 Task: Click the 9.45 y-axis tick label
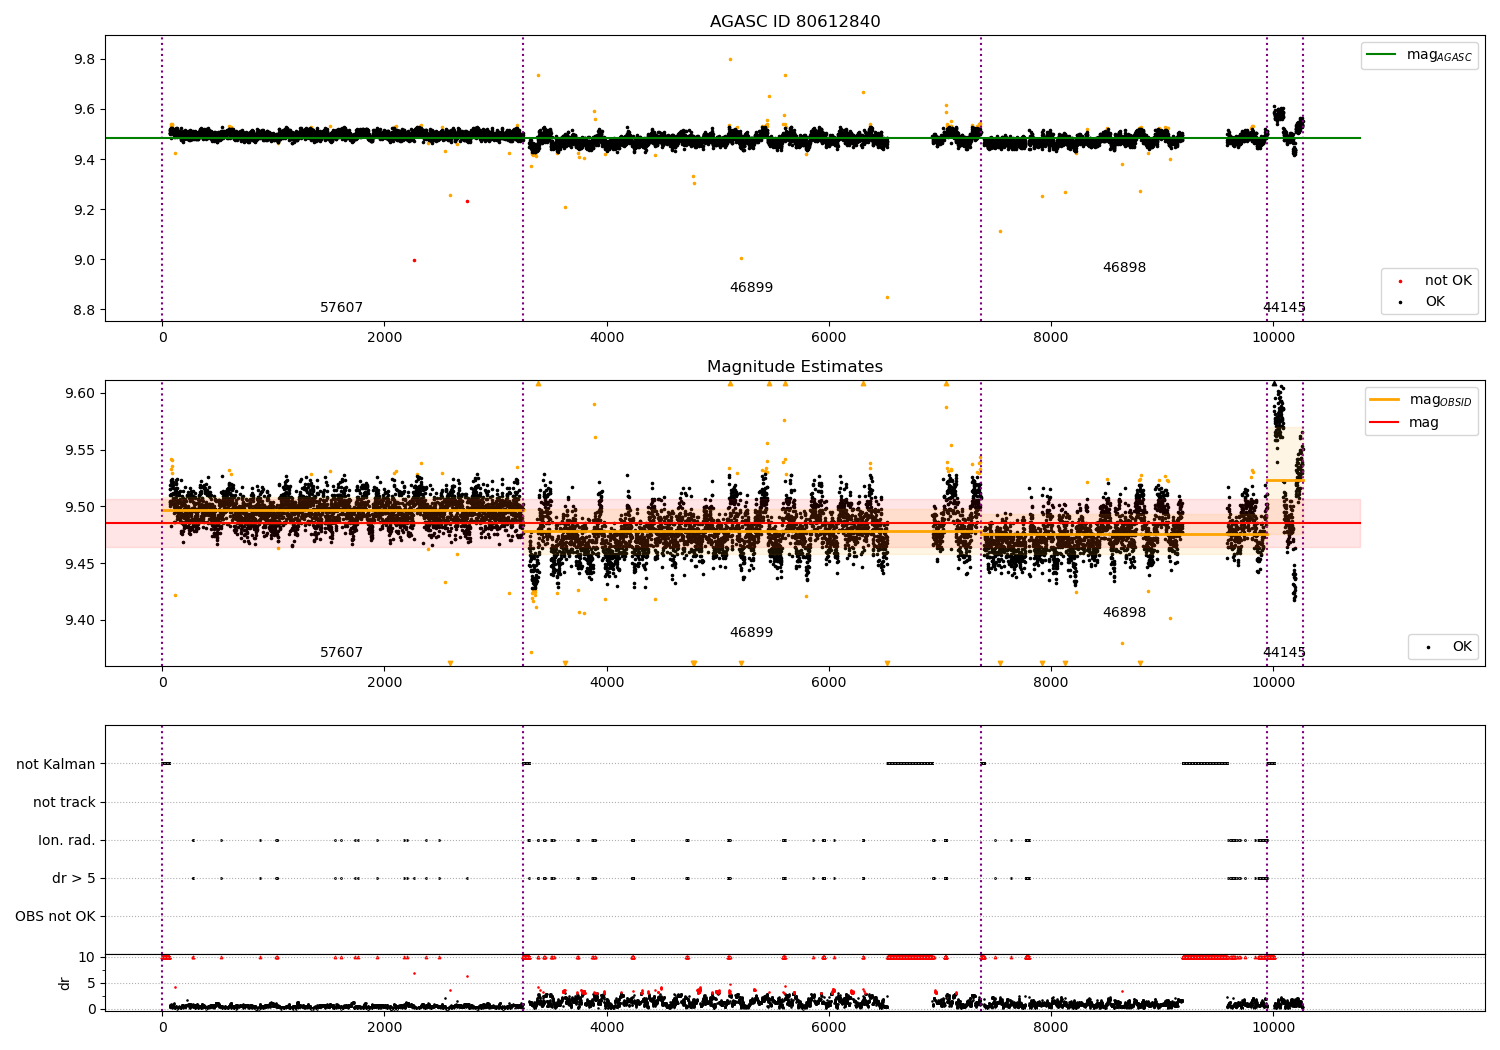80,564
